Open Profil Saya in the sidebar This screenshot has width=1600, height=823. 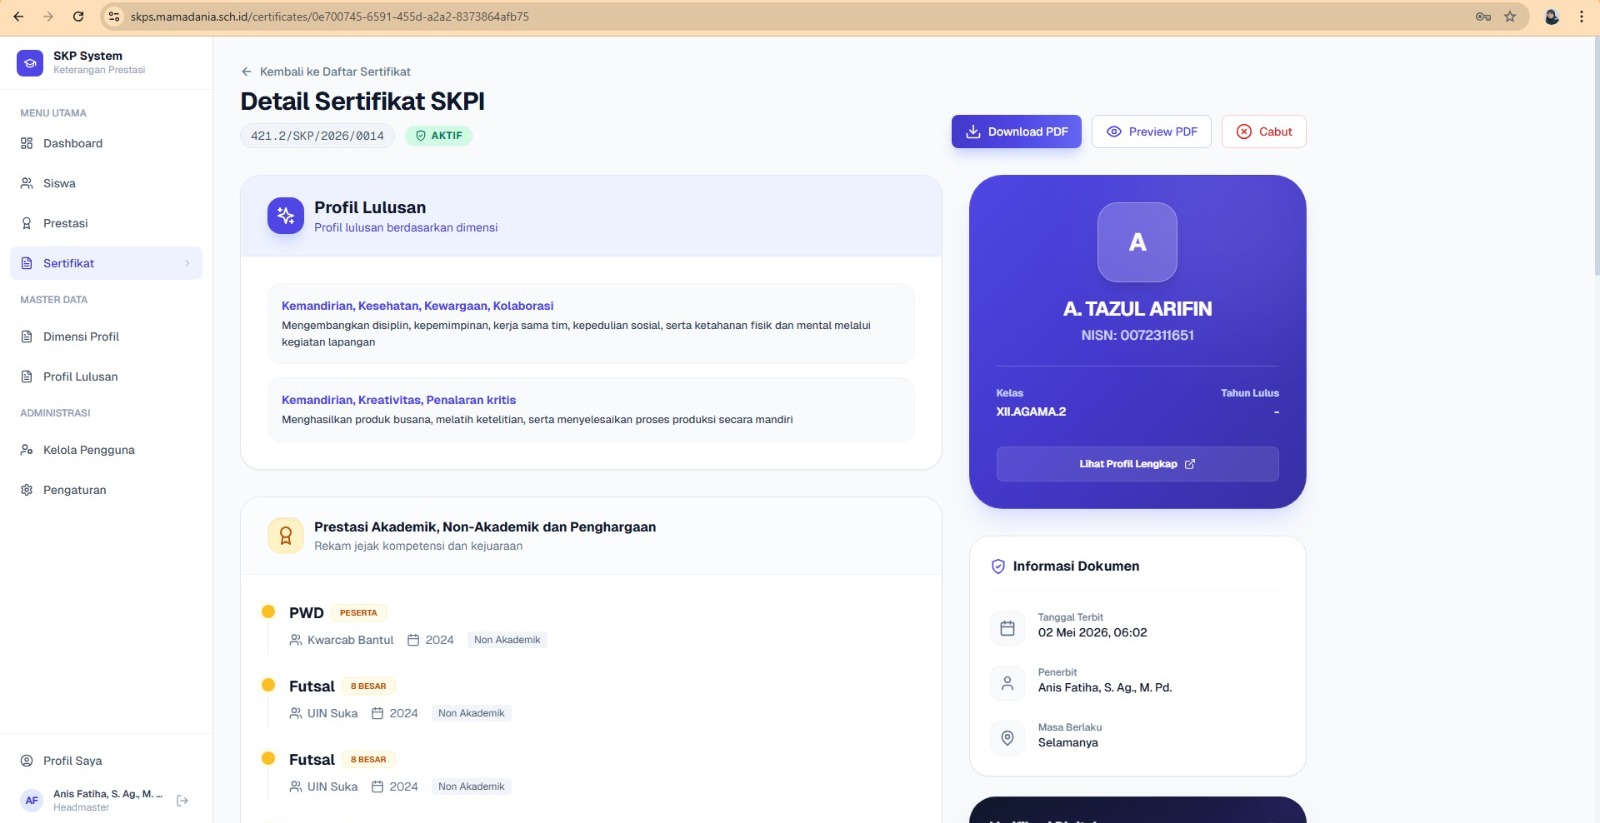coord(106,760)
